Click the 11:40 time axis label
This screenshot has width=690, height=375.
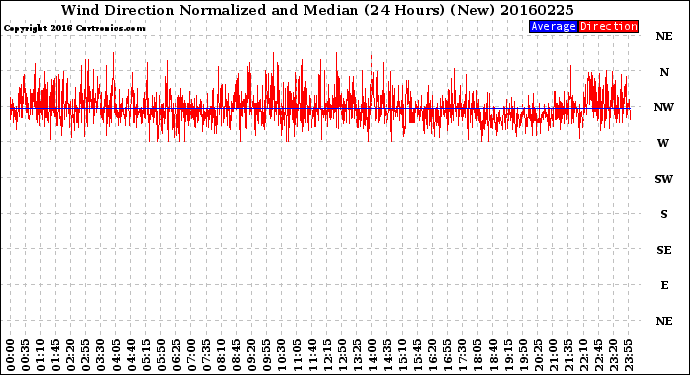coord(312,355)
